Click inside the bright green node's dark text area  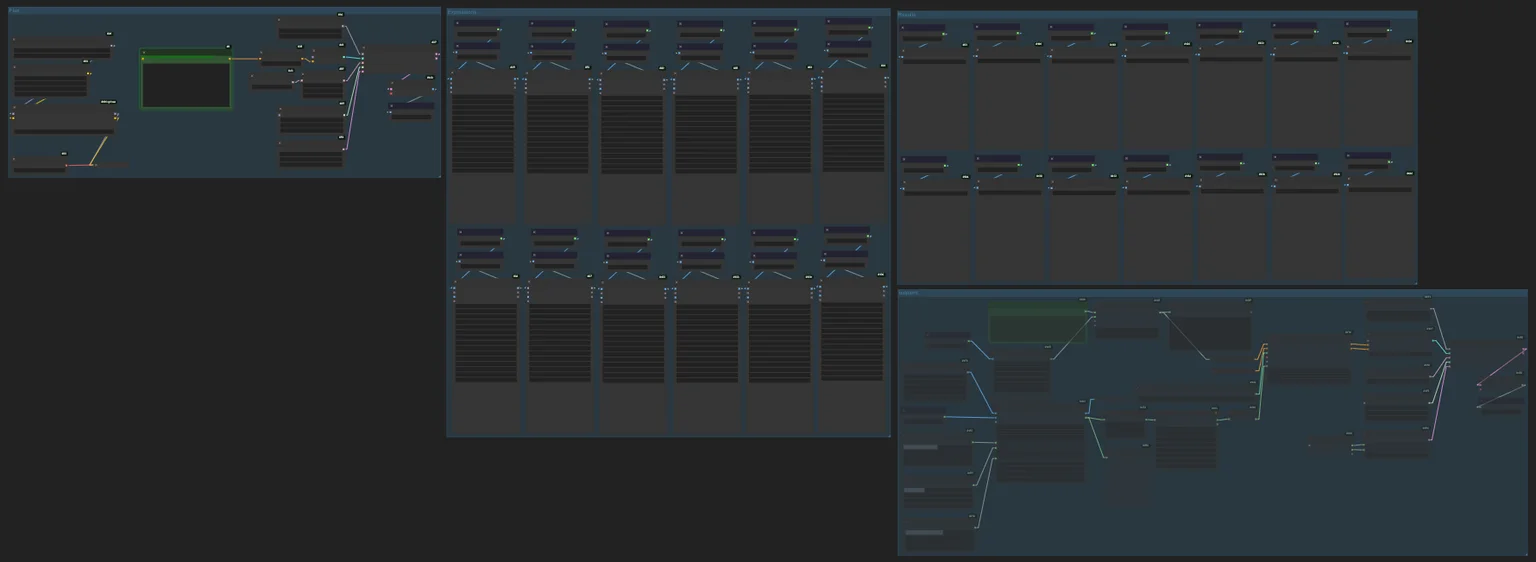tap(186, 85)
